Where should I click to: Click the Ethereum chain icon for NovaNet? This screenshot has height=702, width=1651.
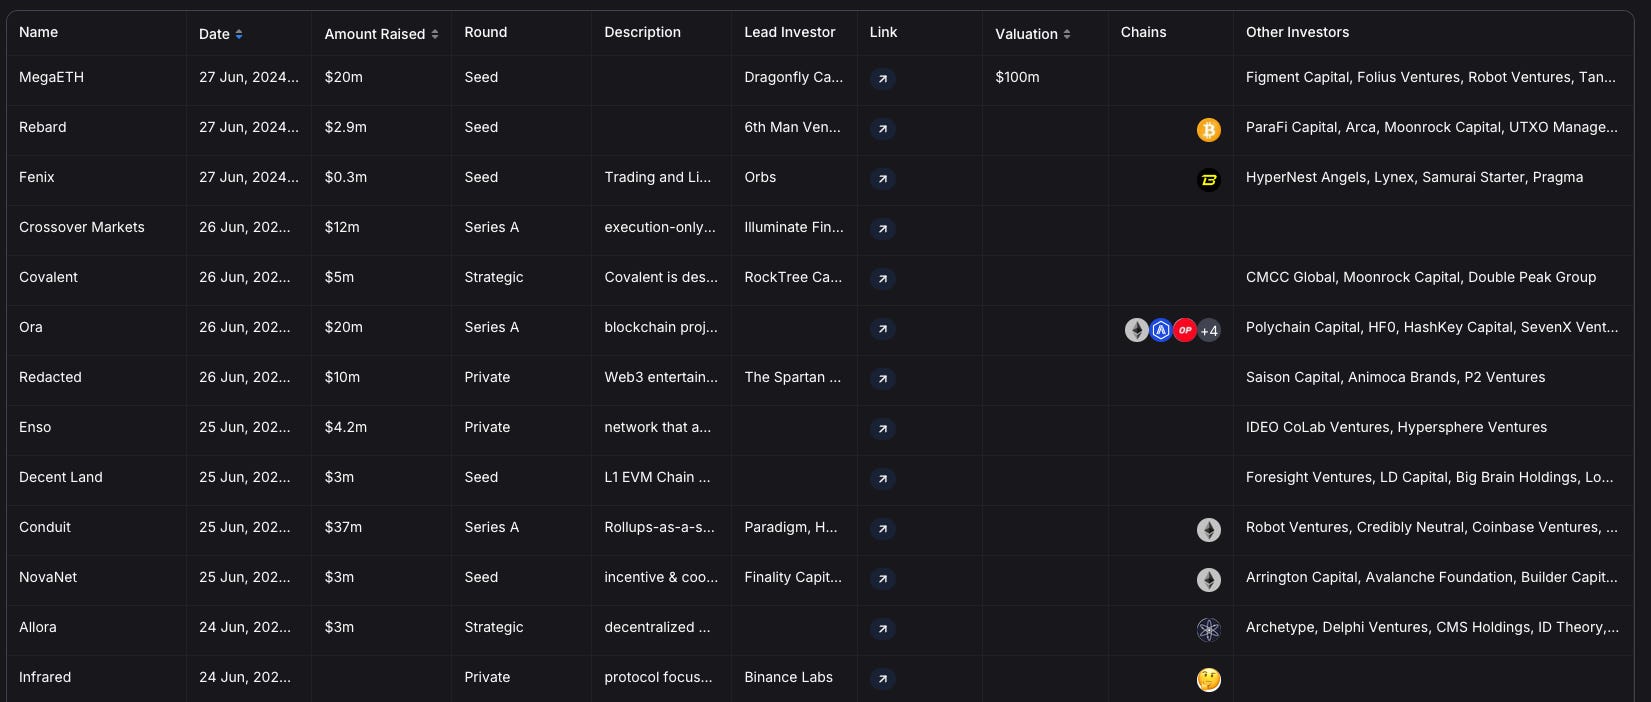[1209, 580]
